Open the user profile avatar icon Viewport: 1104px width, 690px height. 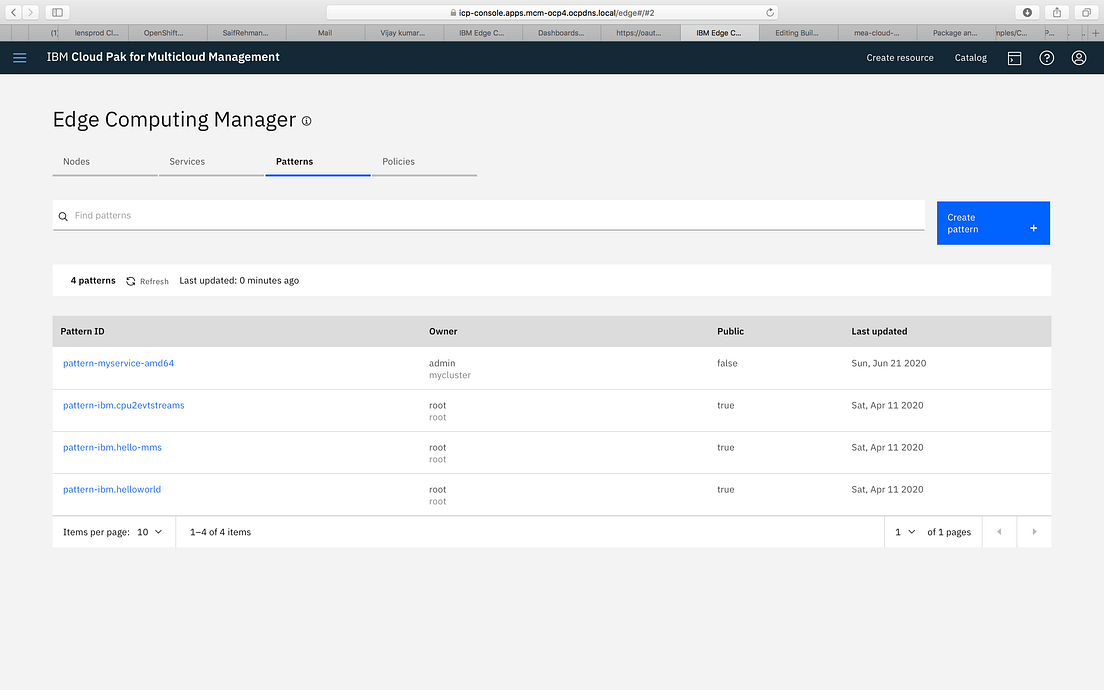point(1078,58)
